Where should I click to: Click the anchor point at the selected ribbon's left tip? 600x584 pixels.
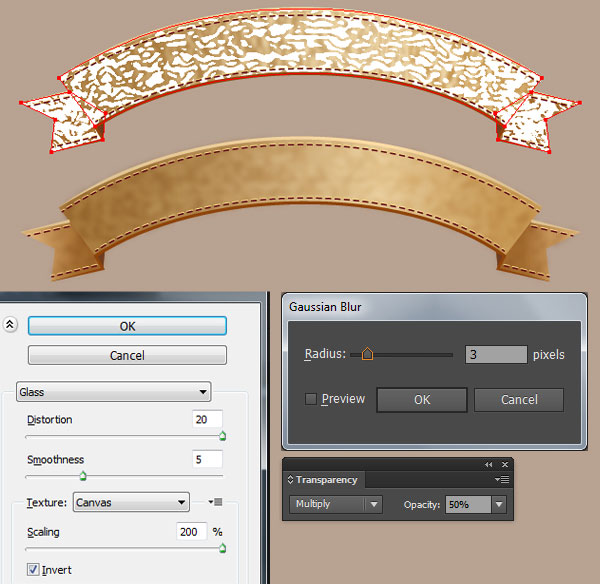click(x=21, y=103)
